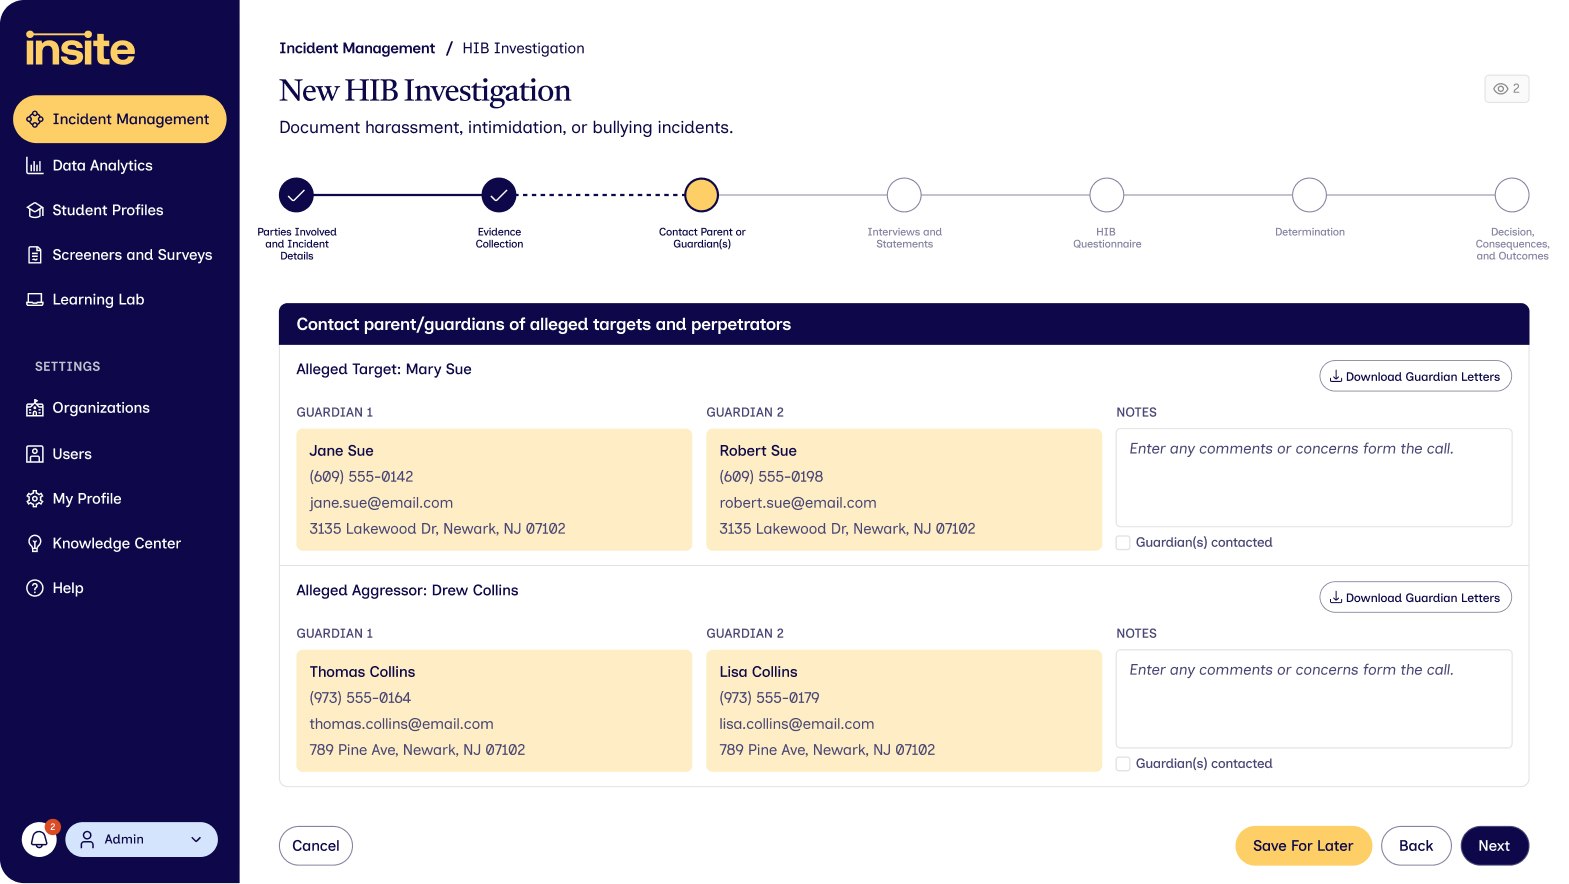Image resolution: width=1569 pixels, height=884 pixels.
Task: Click the My Profile gear icon
Action: pyautogui.click(x=35, y=499)
